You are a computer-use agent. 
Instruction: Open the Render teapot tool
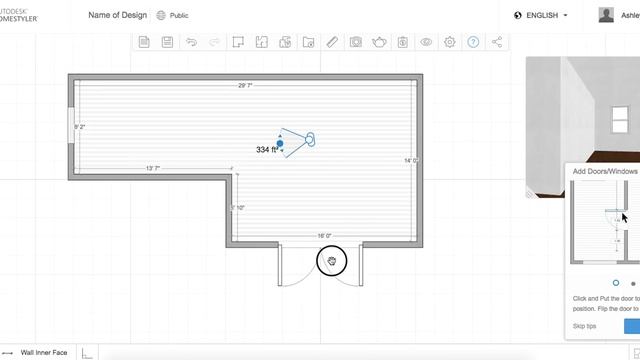click(x=379, y=42)
